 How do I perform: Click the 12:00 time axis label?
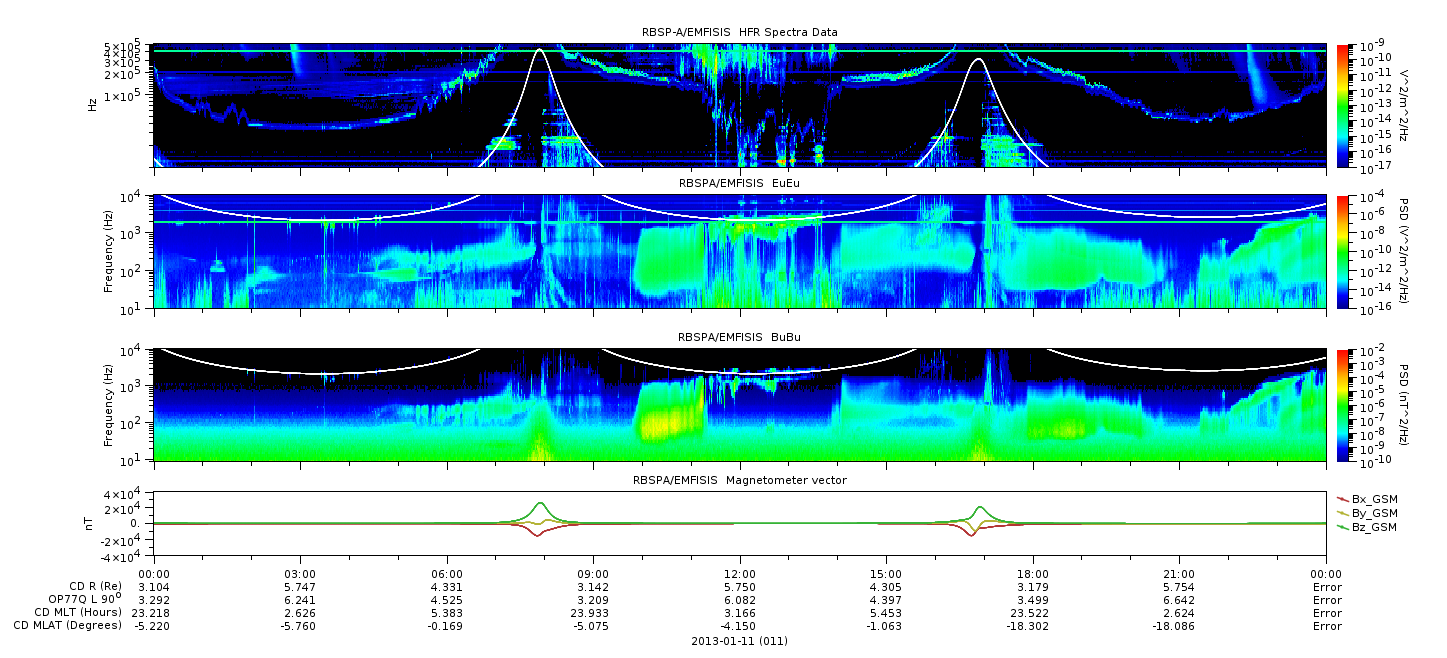click(x=739, y=574)
